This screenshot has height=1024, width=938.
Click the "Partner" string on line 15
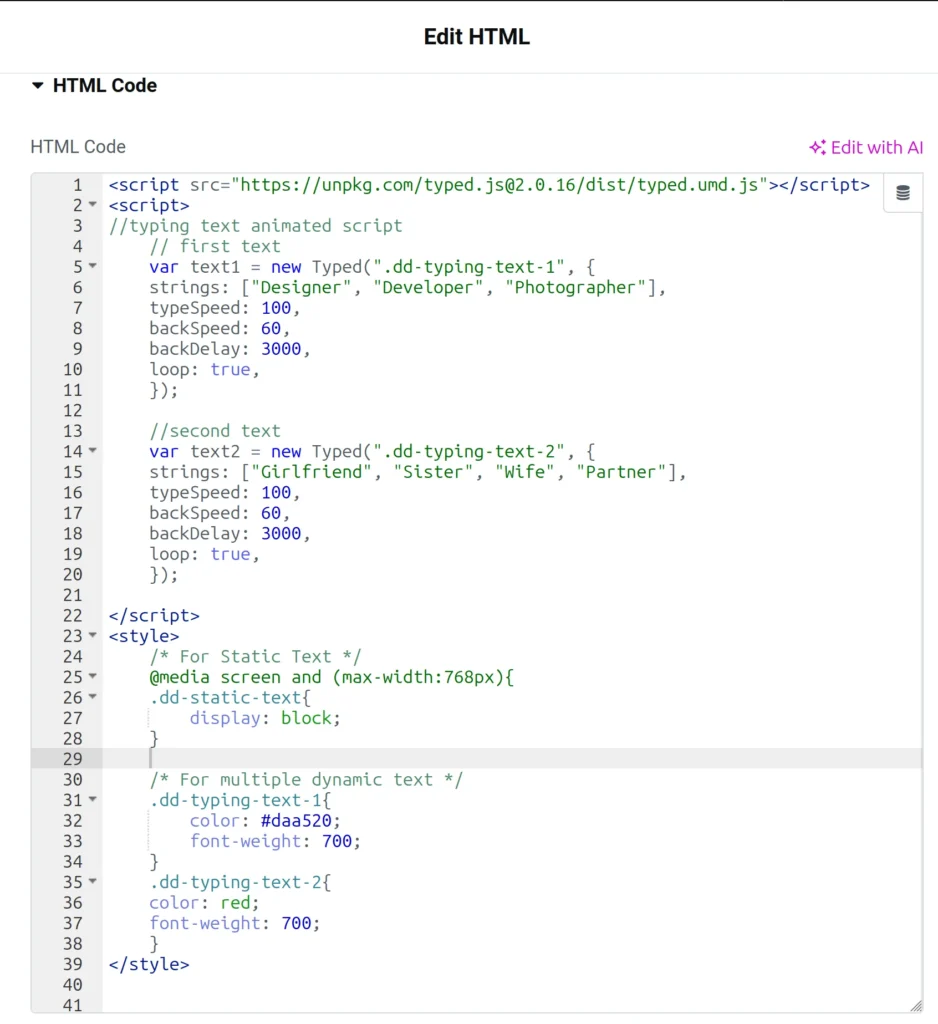click(621, 472)
